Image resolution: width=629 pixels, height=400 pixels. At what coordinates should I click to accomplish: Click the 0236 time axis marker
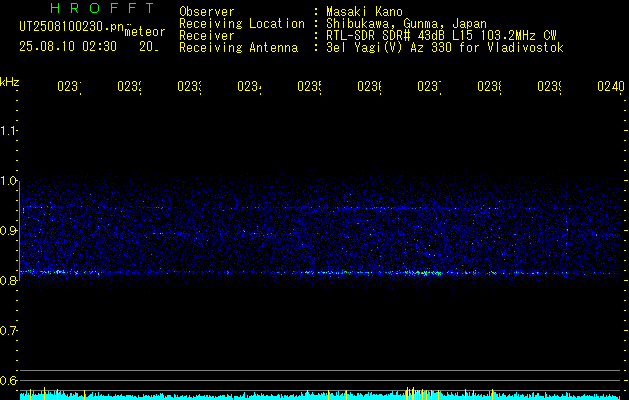click(x=369, y=86)
